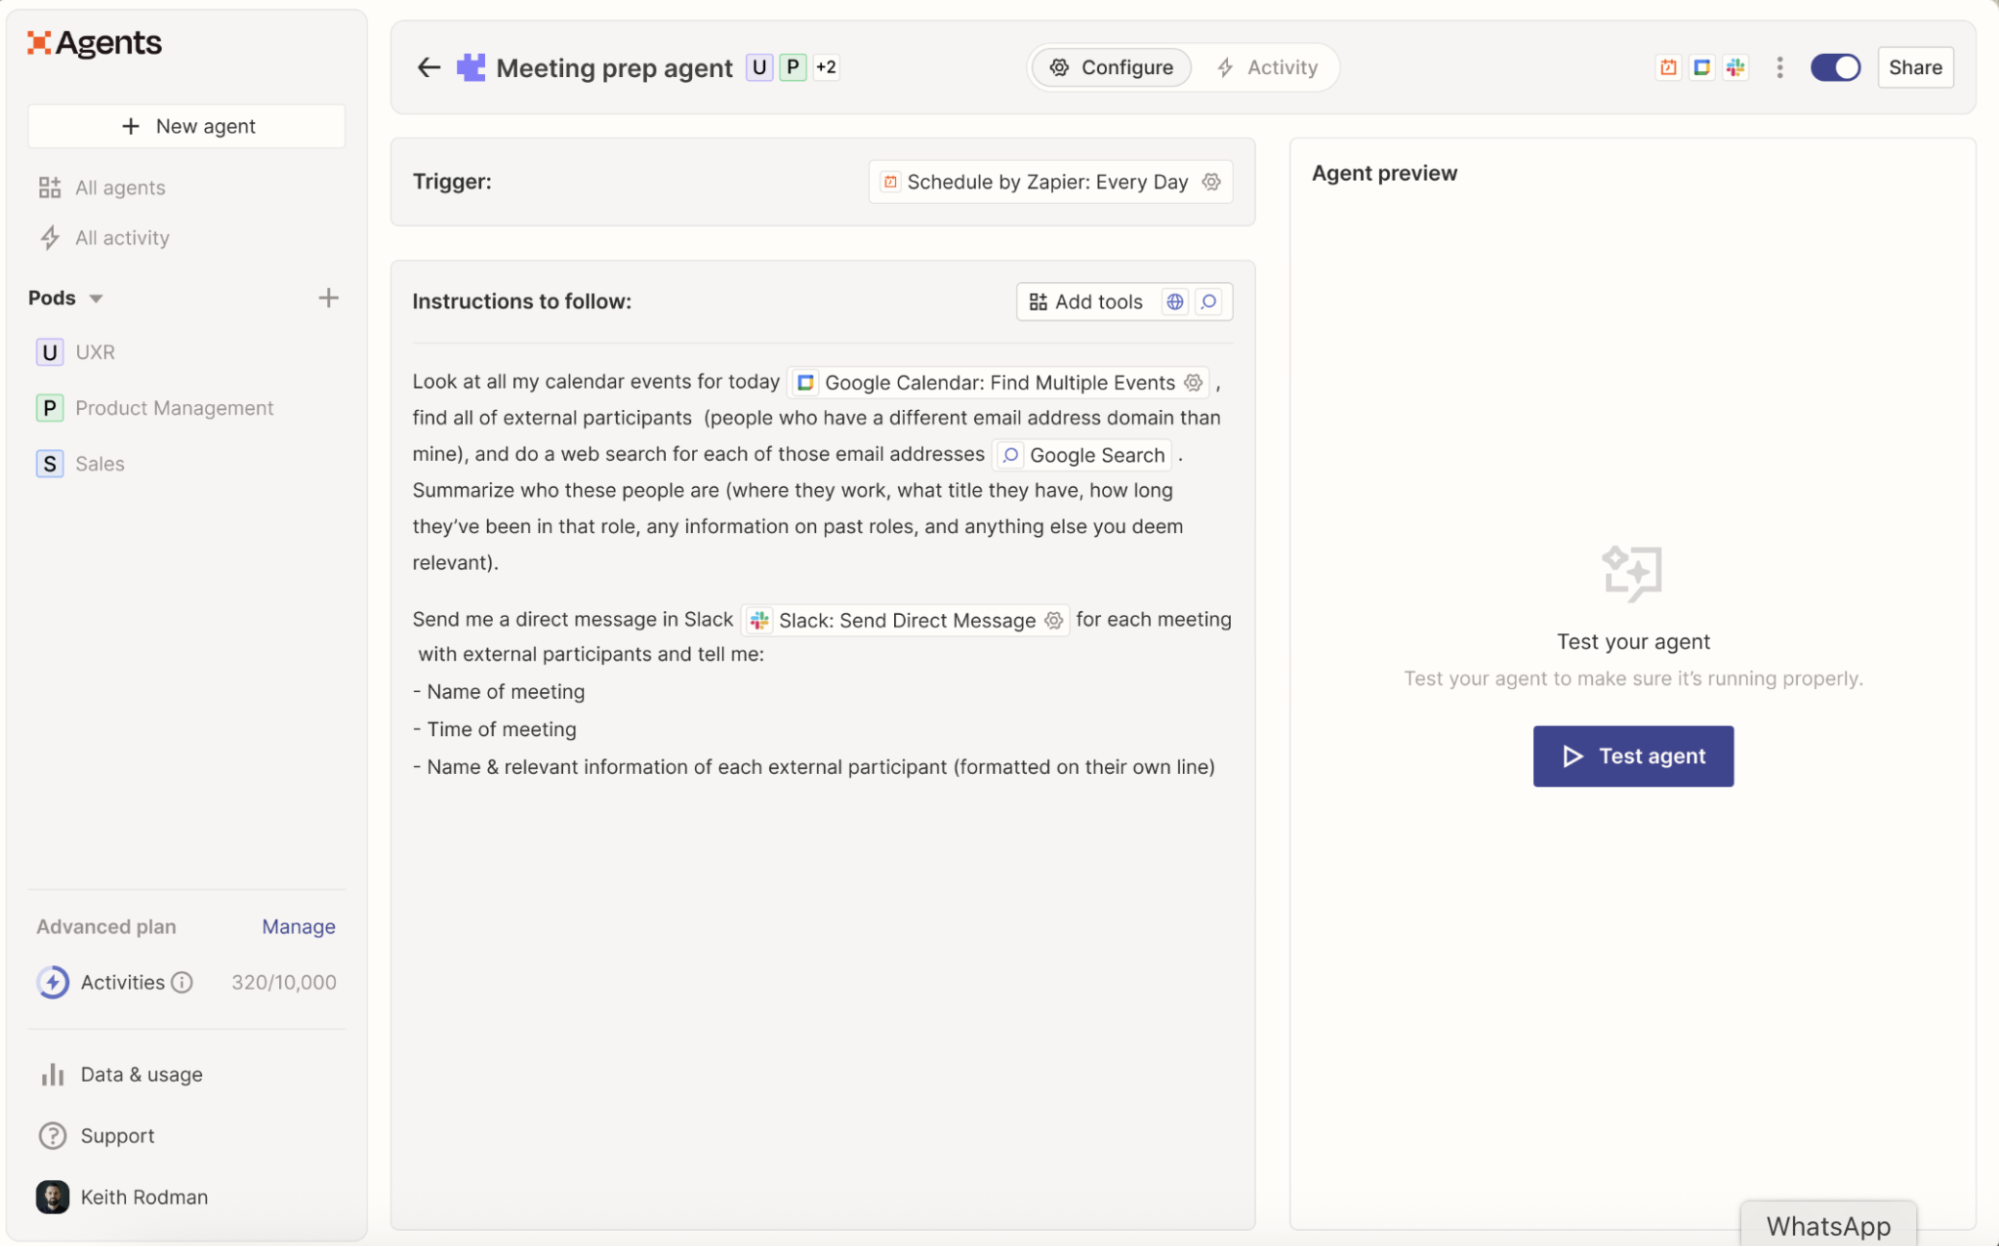Click the Slack icon in the top header
This screenshot has height=1247, width=1999.
tap(1736, 67)
